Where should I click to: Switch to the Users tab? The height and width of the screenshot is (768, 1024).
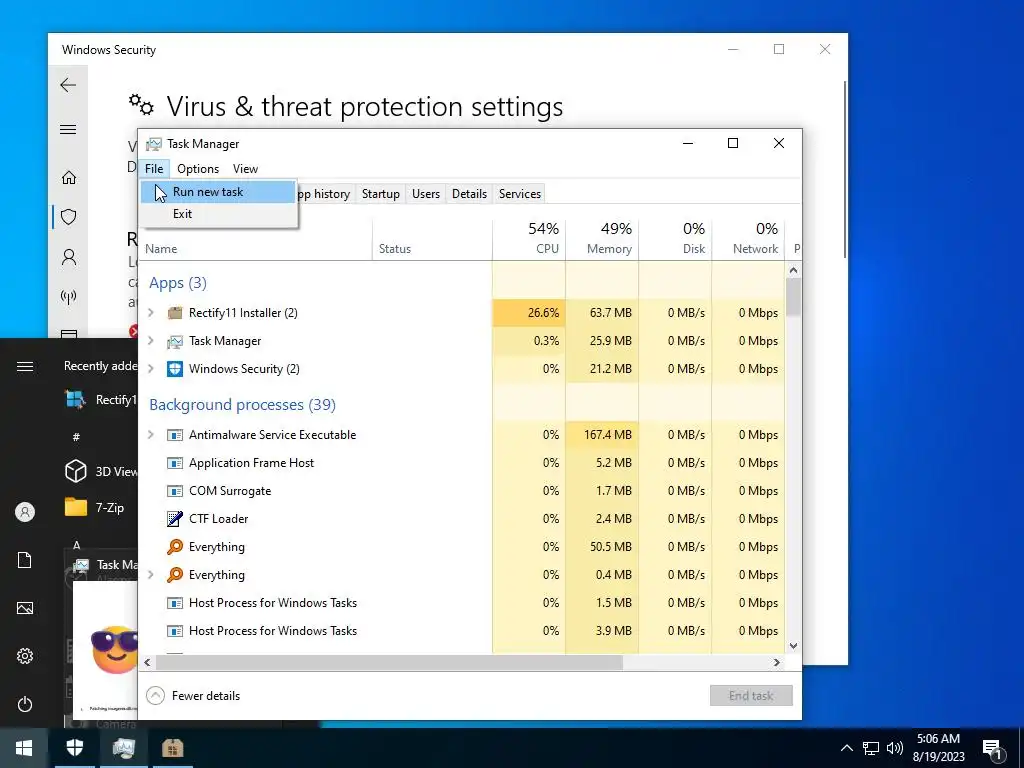pyautogui.click(x=426, y=194)
